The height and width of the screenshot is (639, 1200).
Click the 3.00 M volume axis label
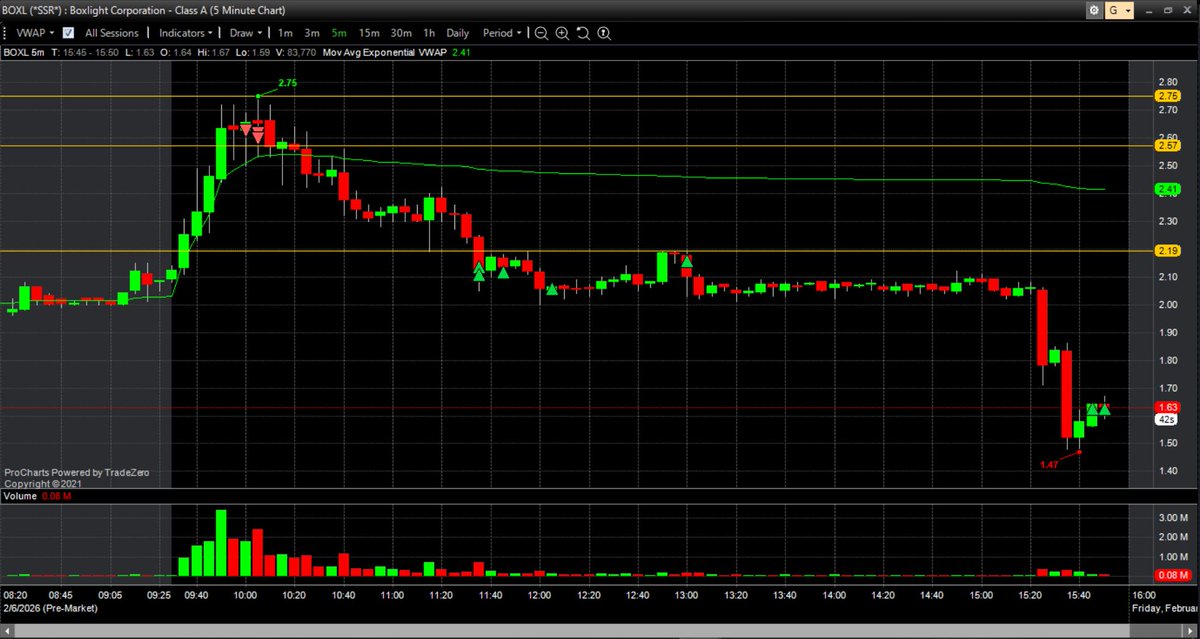[1172, 518]
